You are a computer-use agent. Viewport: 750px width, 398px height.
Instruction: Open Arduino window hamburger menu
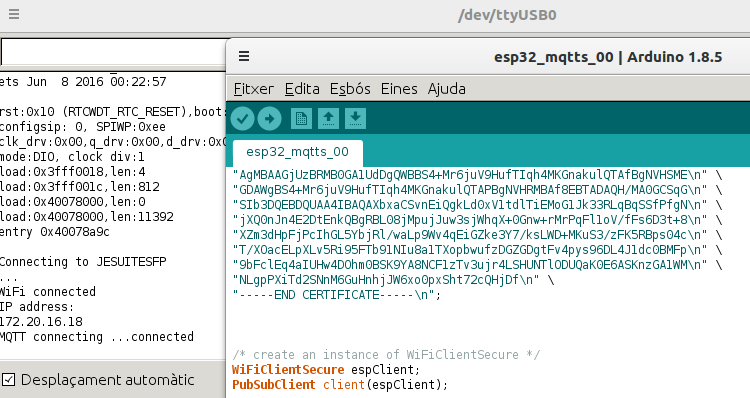click(x=244, y=56)
